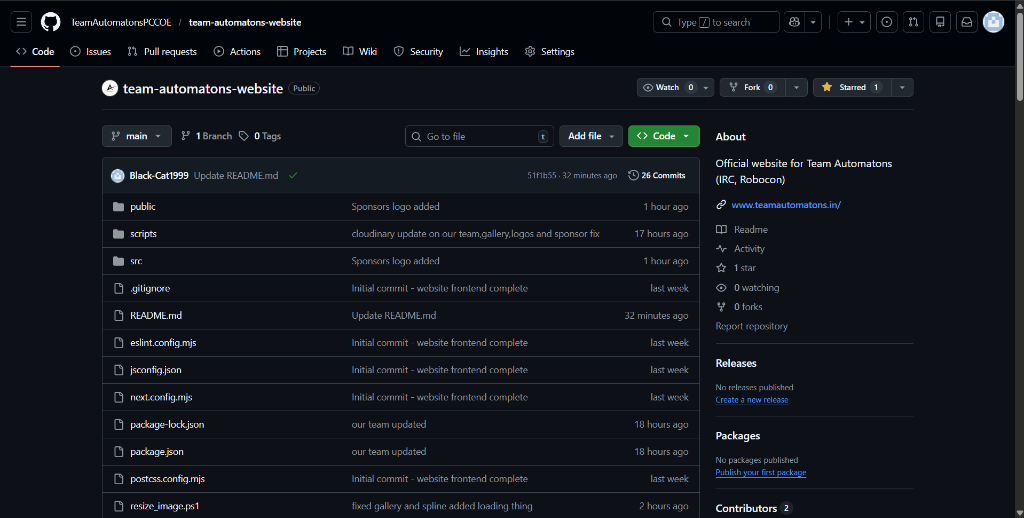Open the www.teamautomatons.in website link
The width and height of the screenshot is (1024, 518).
tap(786, 205)
